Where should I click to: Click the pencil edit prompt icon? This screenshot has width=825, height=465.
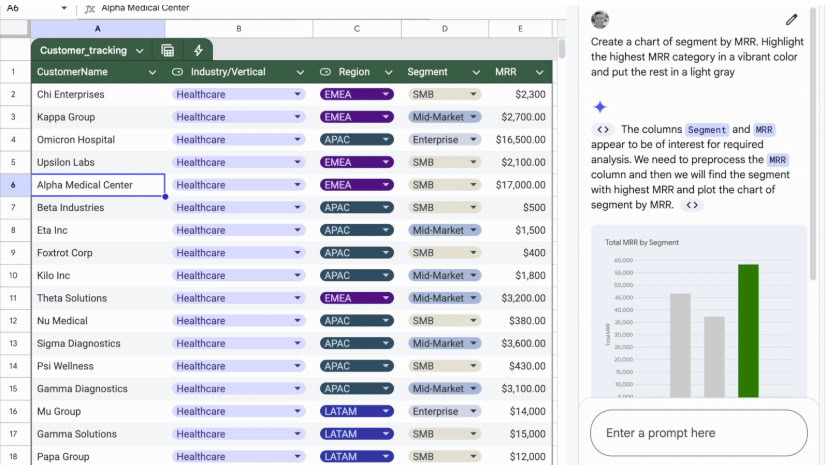[792, 19]
